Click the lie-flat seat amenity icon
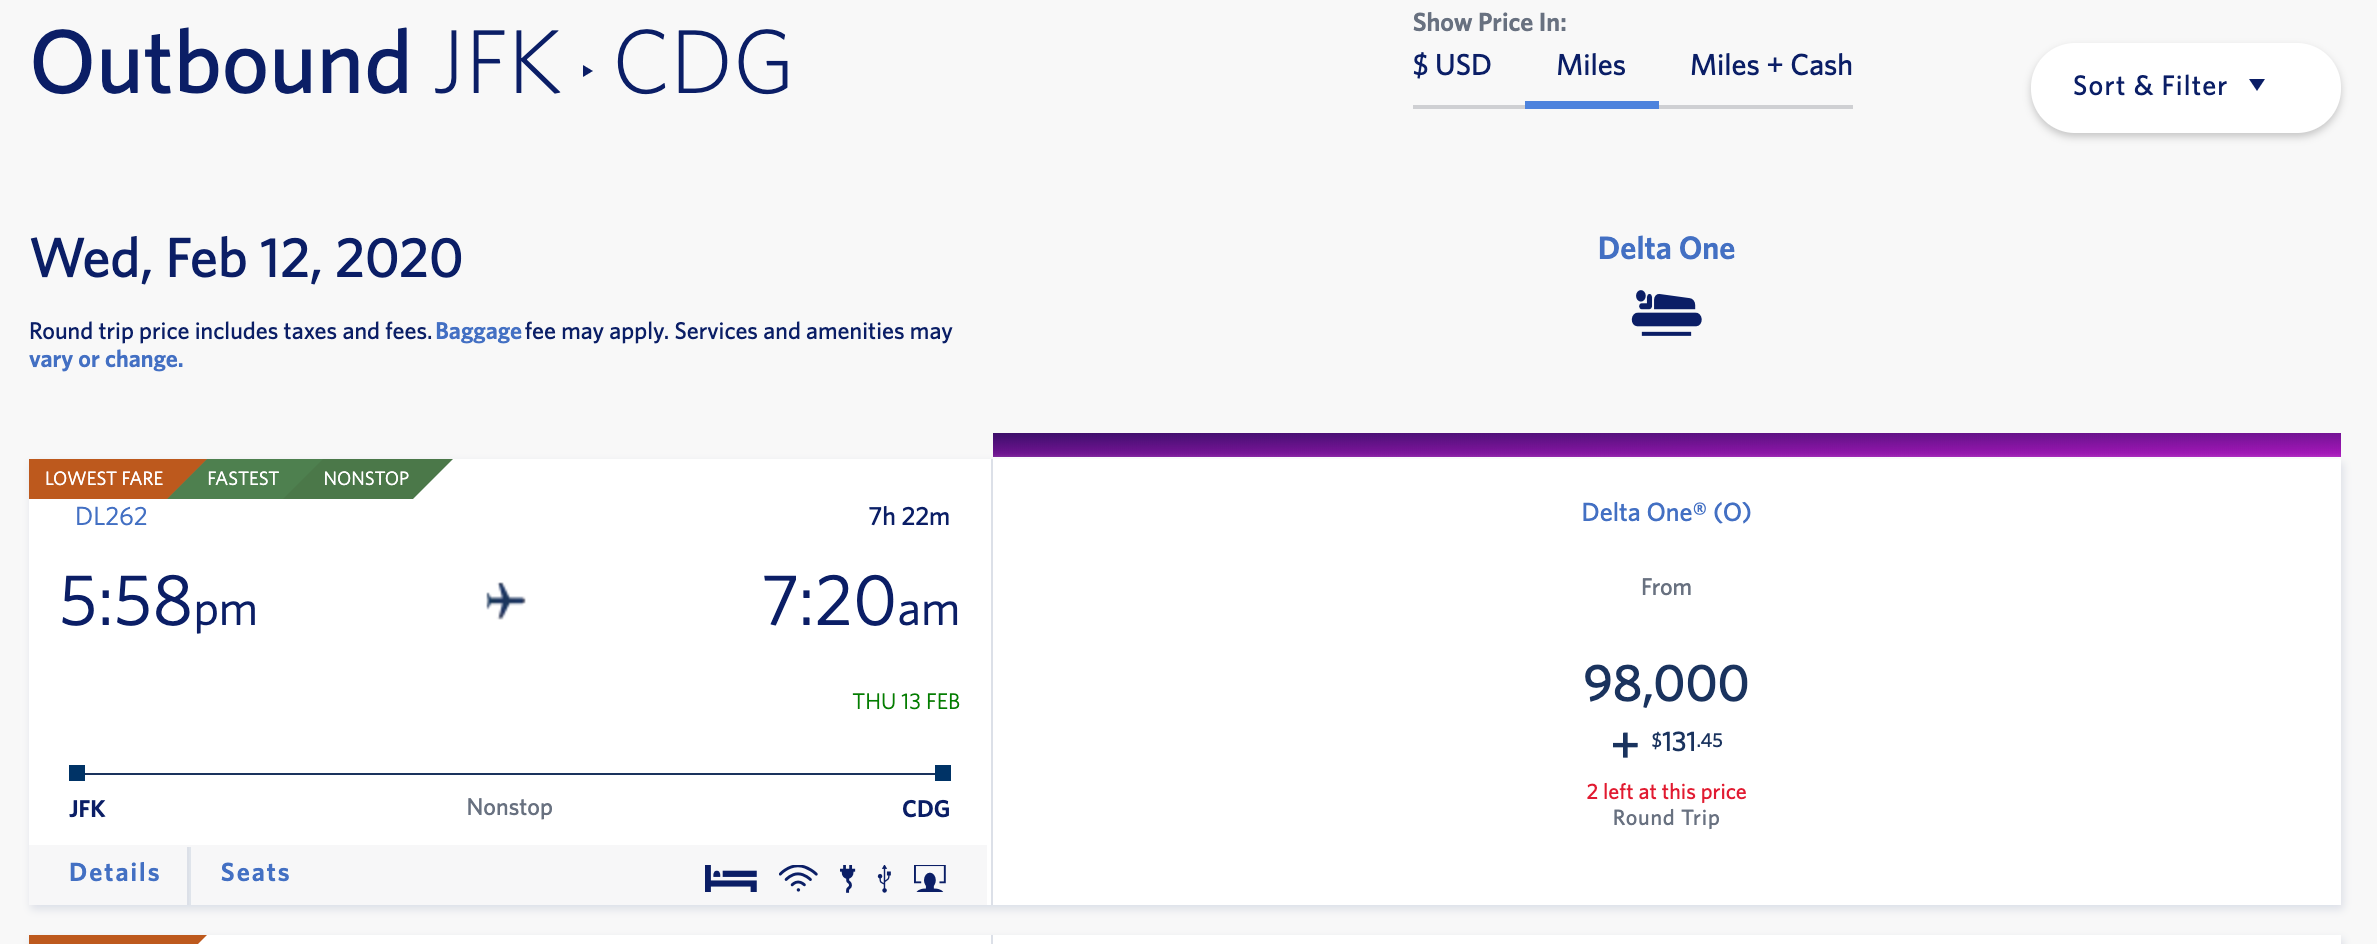Viewport: 2377px width, 944px height. pyautogui.click(x=730, y=878)
